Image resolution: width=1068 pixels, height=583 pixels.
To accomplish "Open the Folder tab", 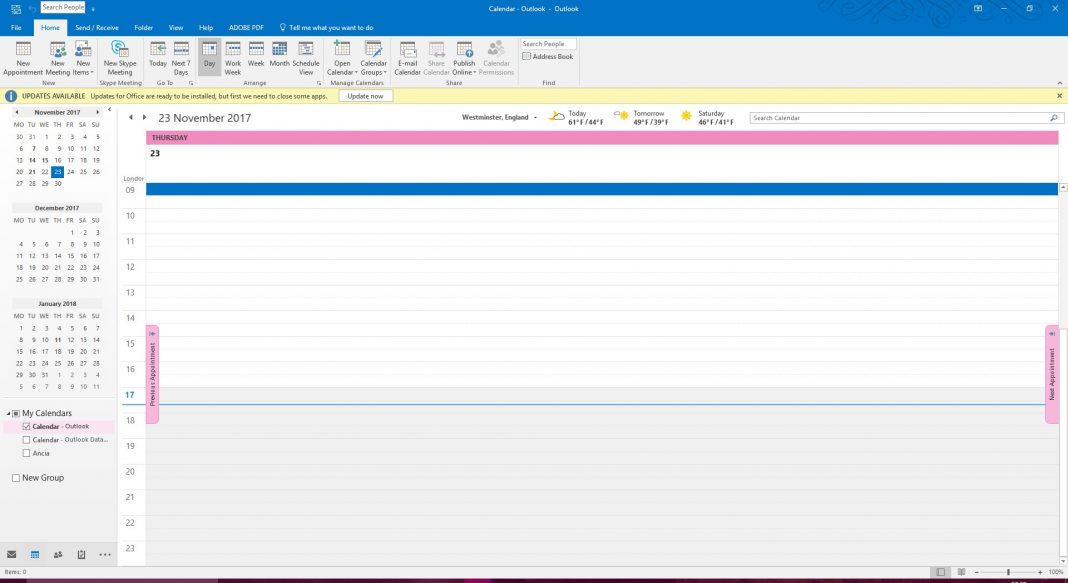I will (x=144, y=28).
